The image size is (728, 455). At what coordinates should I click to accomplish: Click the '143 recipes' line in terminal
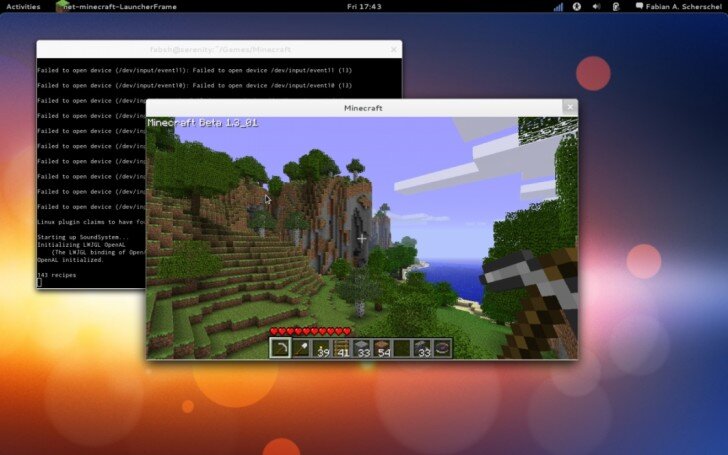point(57,275)
